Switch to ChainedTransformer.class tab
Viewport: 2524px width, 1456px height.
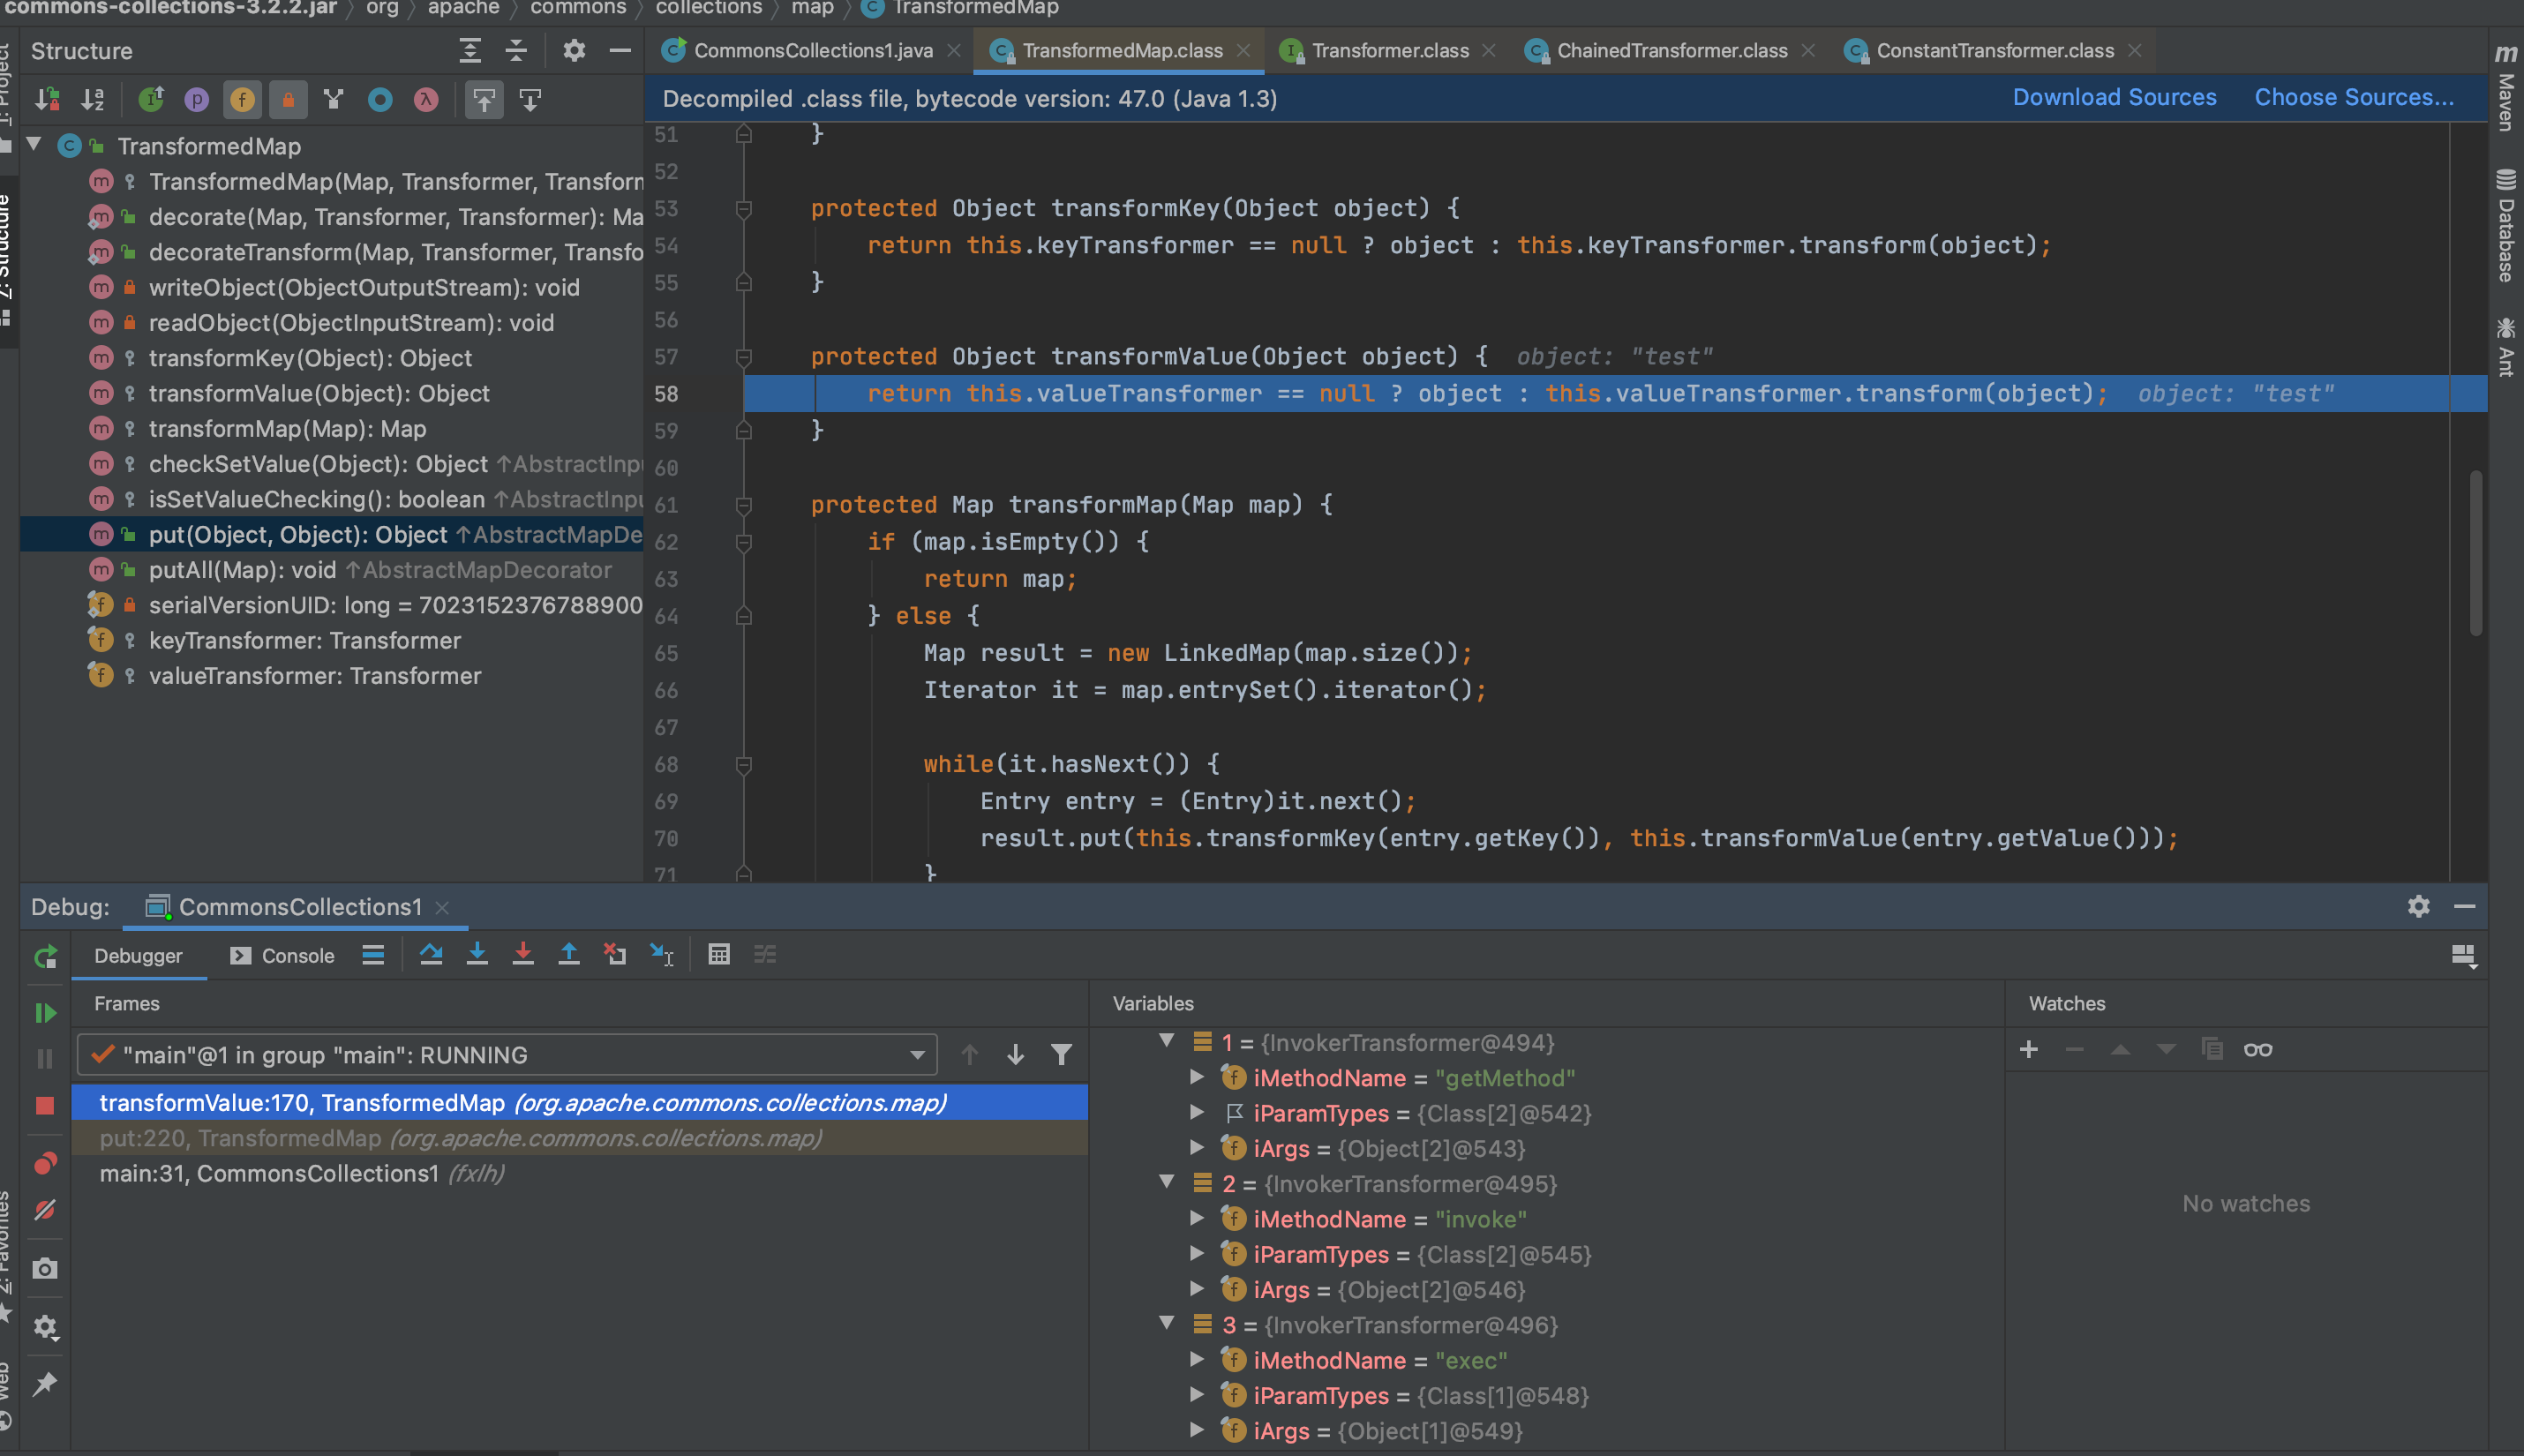pyautogui.click(x=1671, y=50)
